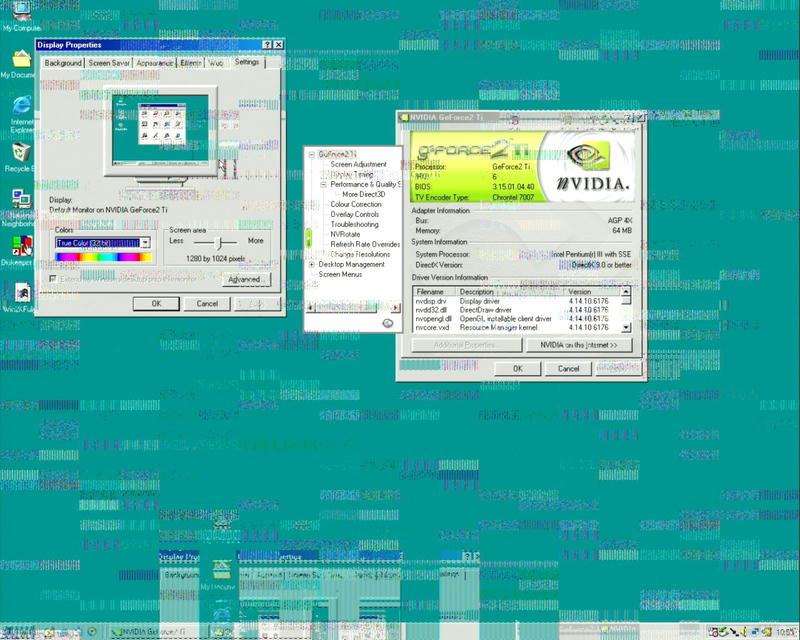Click the NVIDIA eye logo in GeForce2 Ti window
Image resolution: width=800 pixels, height=640 pixels.
point(589,155)
